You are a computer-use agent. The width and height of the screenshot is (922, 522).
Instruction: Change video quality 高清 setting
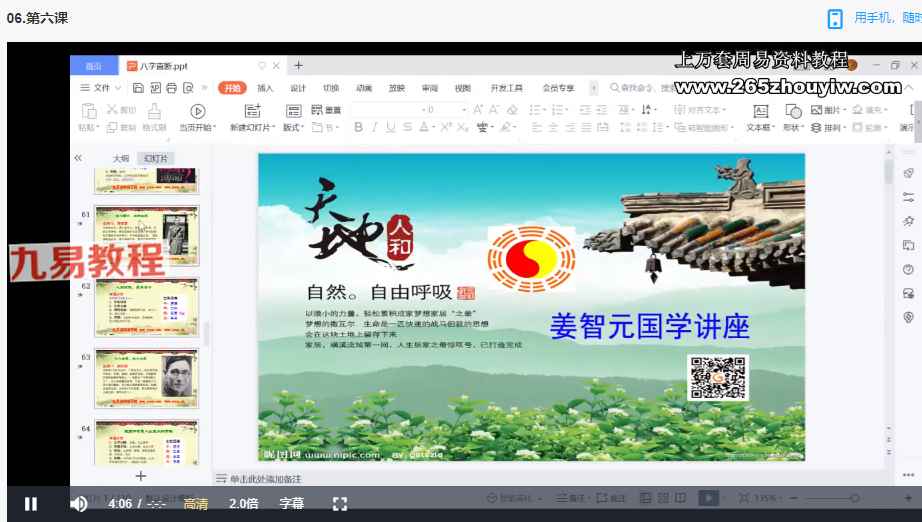pyautogui.click(x=195, y=504)
